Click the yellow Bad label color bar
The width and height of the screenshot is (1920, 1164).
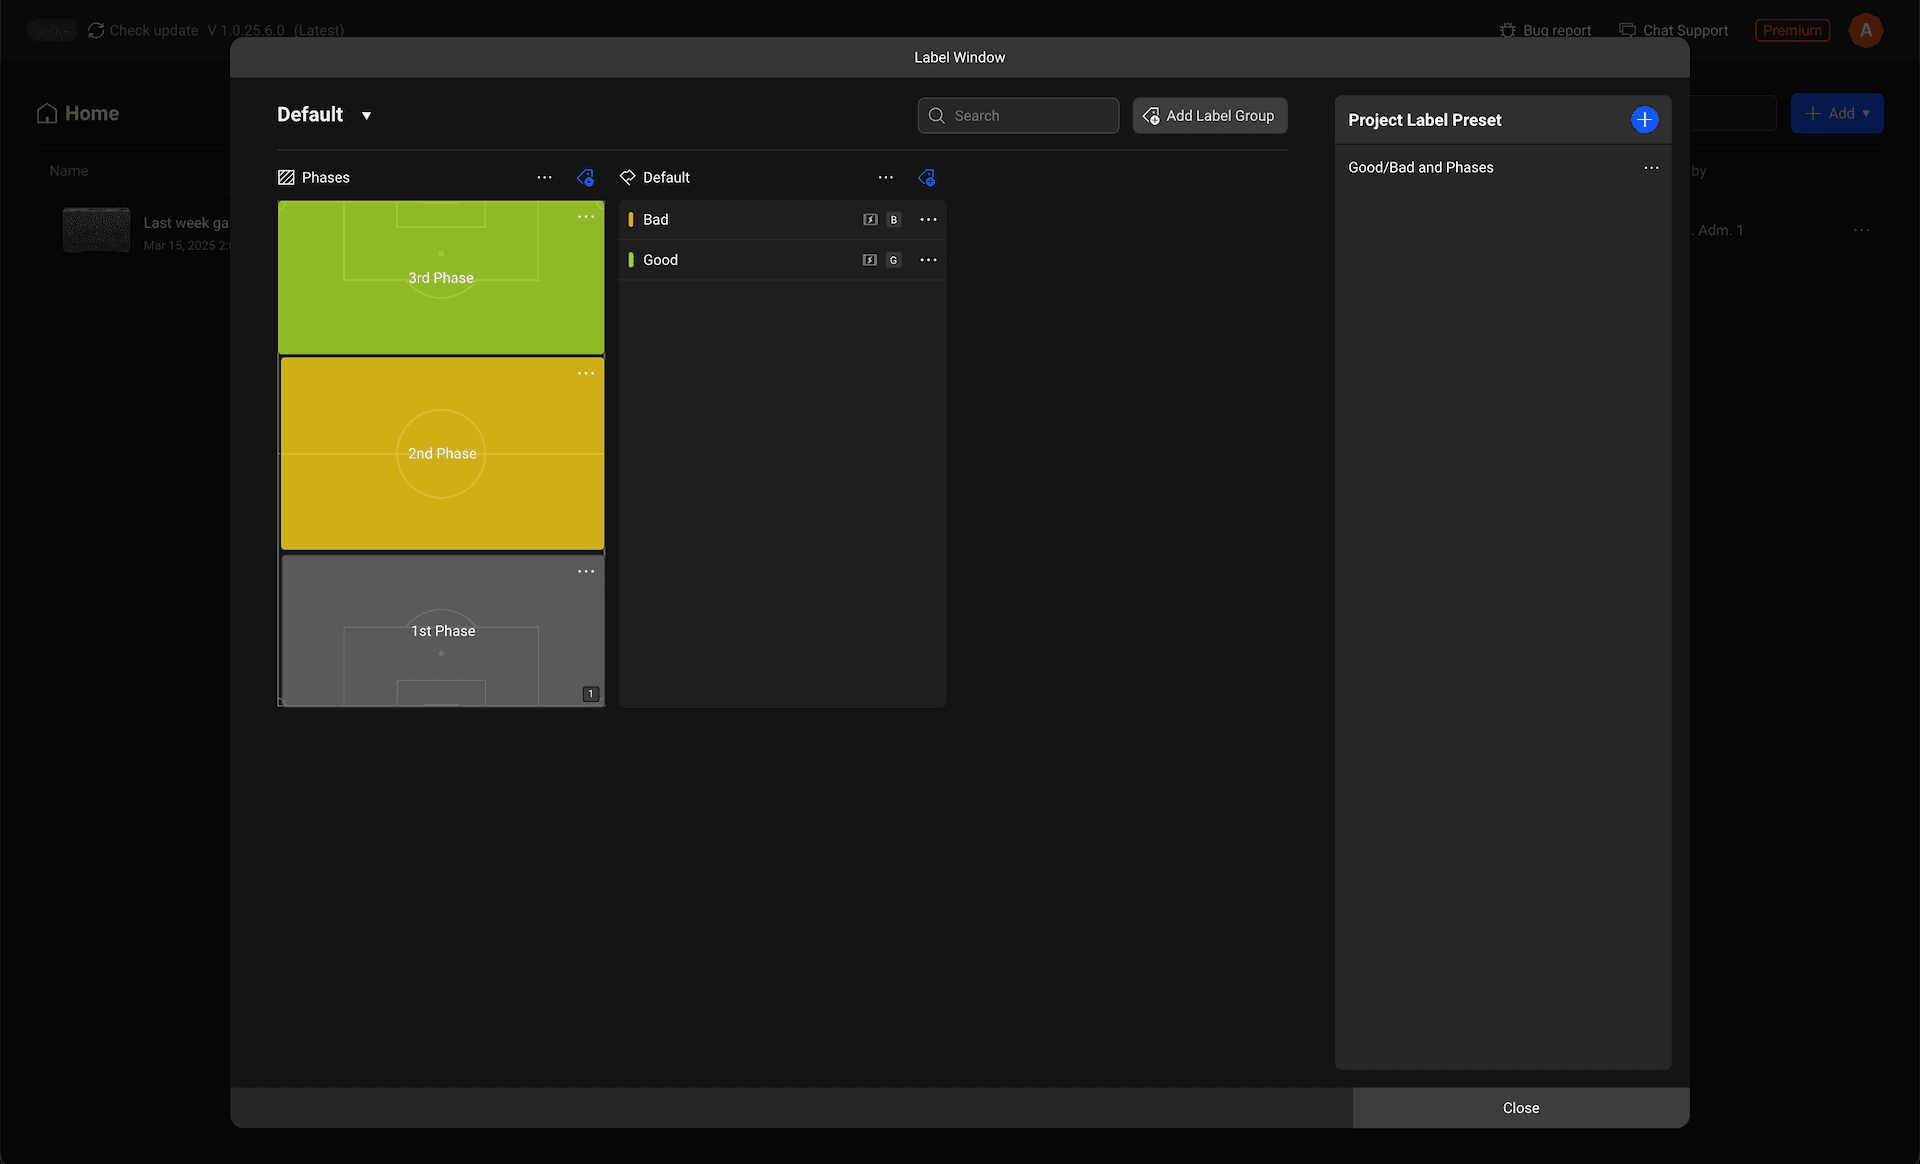(x=630, y=220)
